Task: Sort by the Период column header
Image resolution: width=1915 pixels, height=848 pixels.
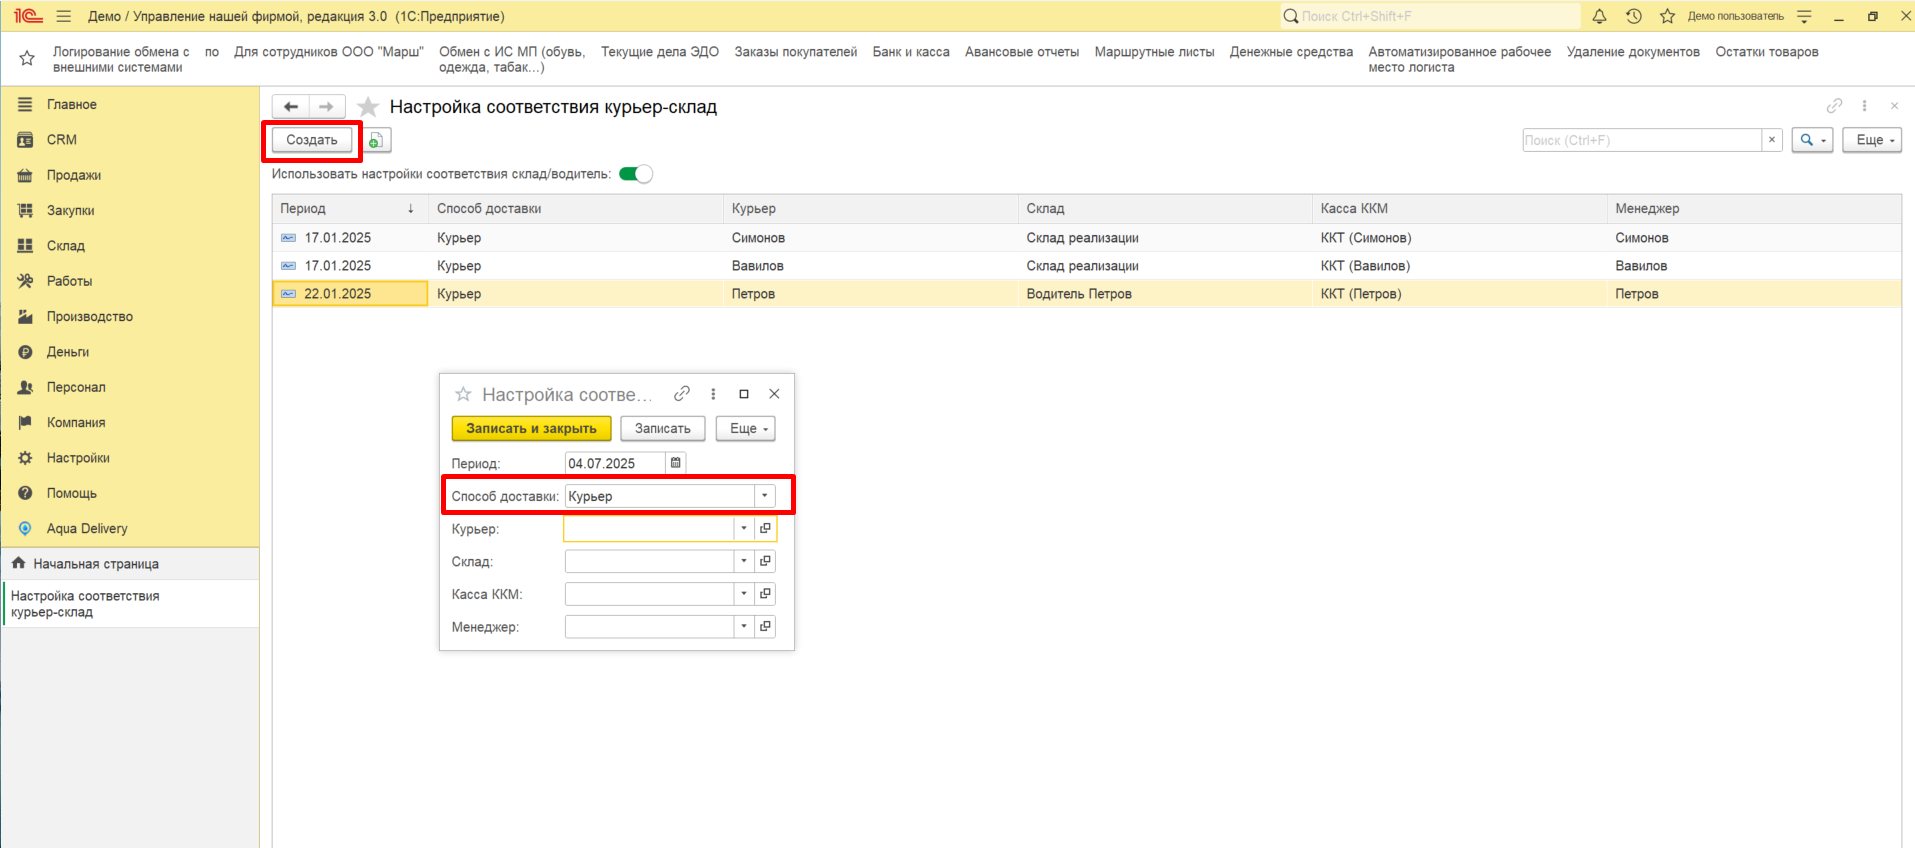Action: (350, 209)
